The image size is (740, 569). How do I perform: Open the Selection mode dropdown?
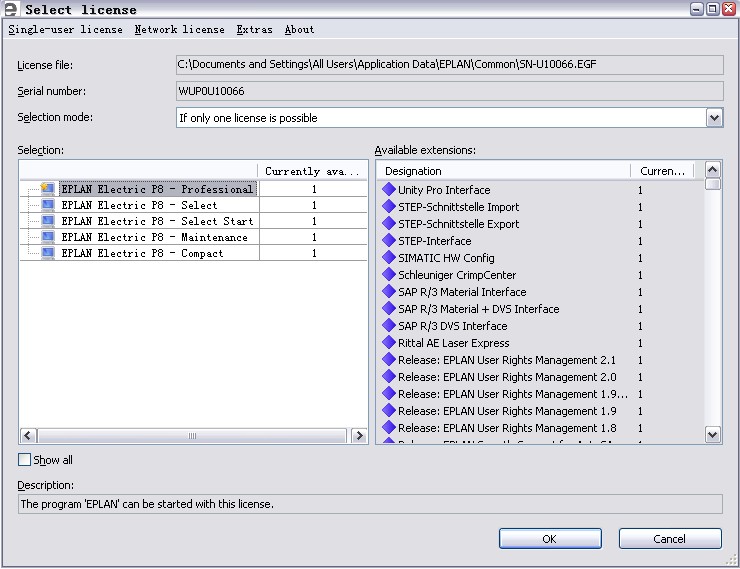(x=713, y=118)
